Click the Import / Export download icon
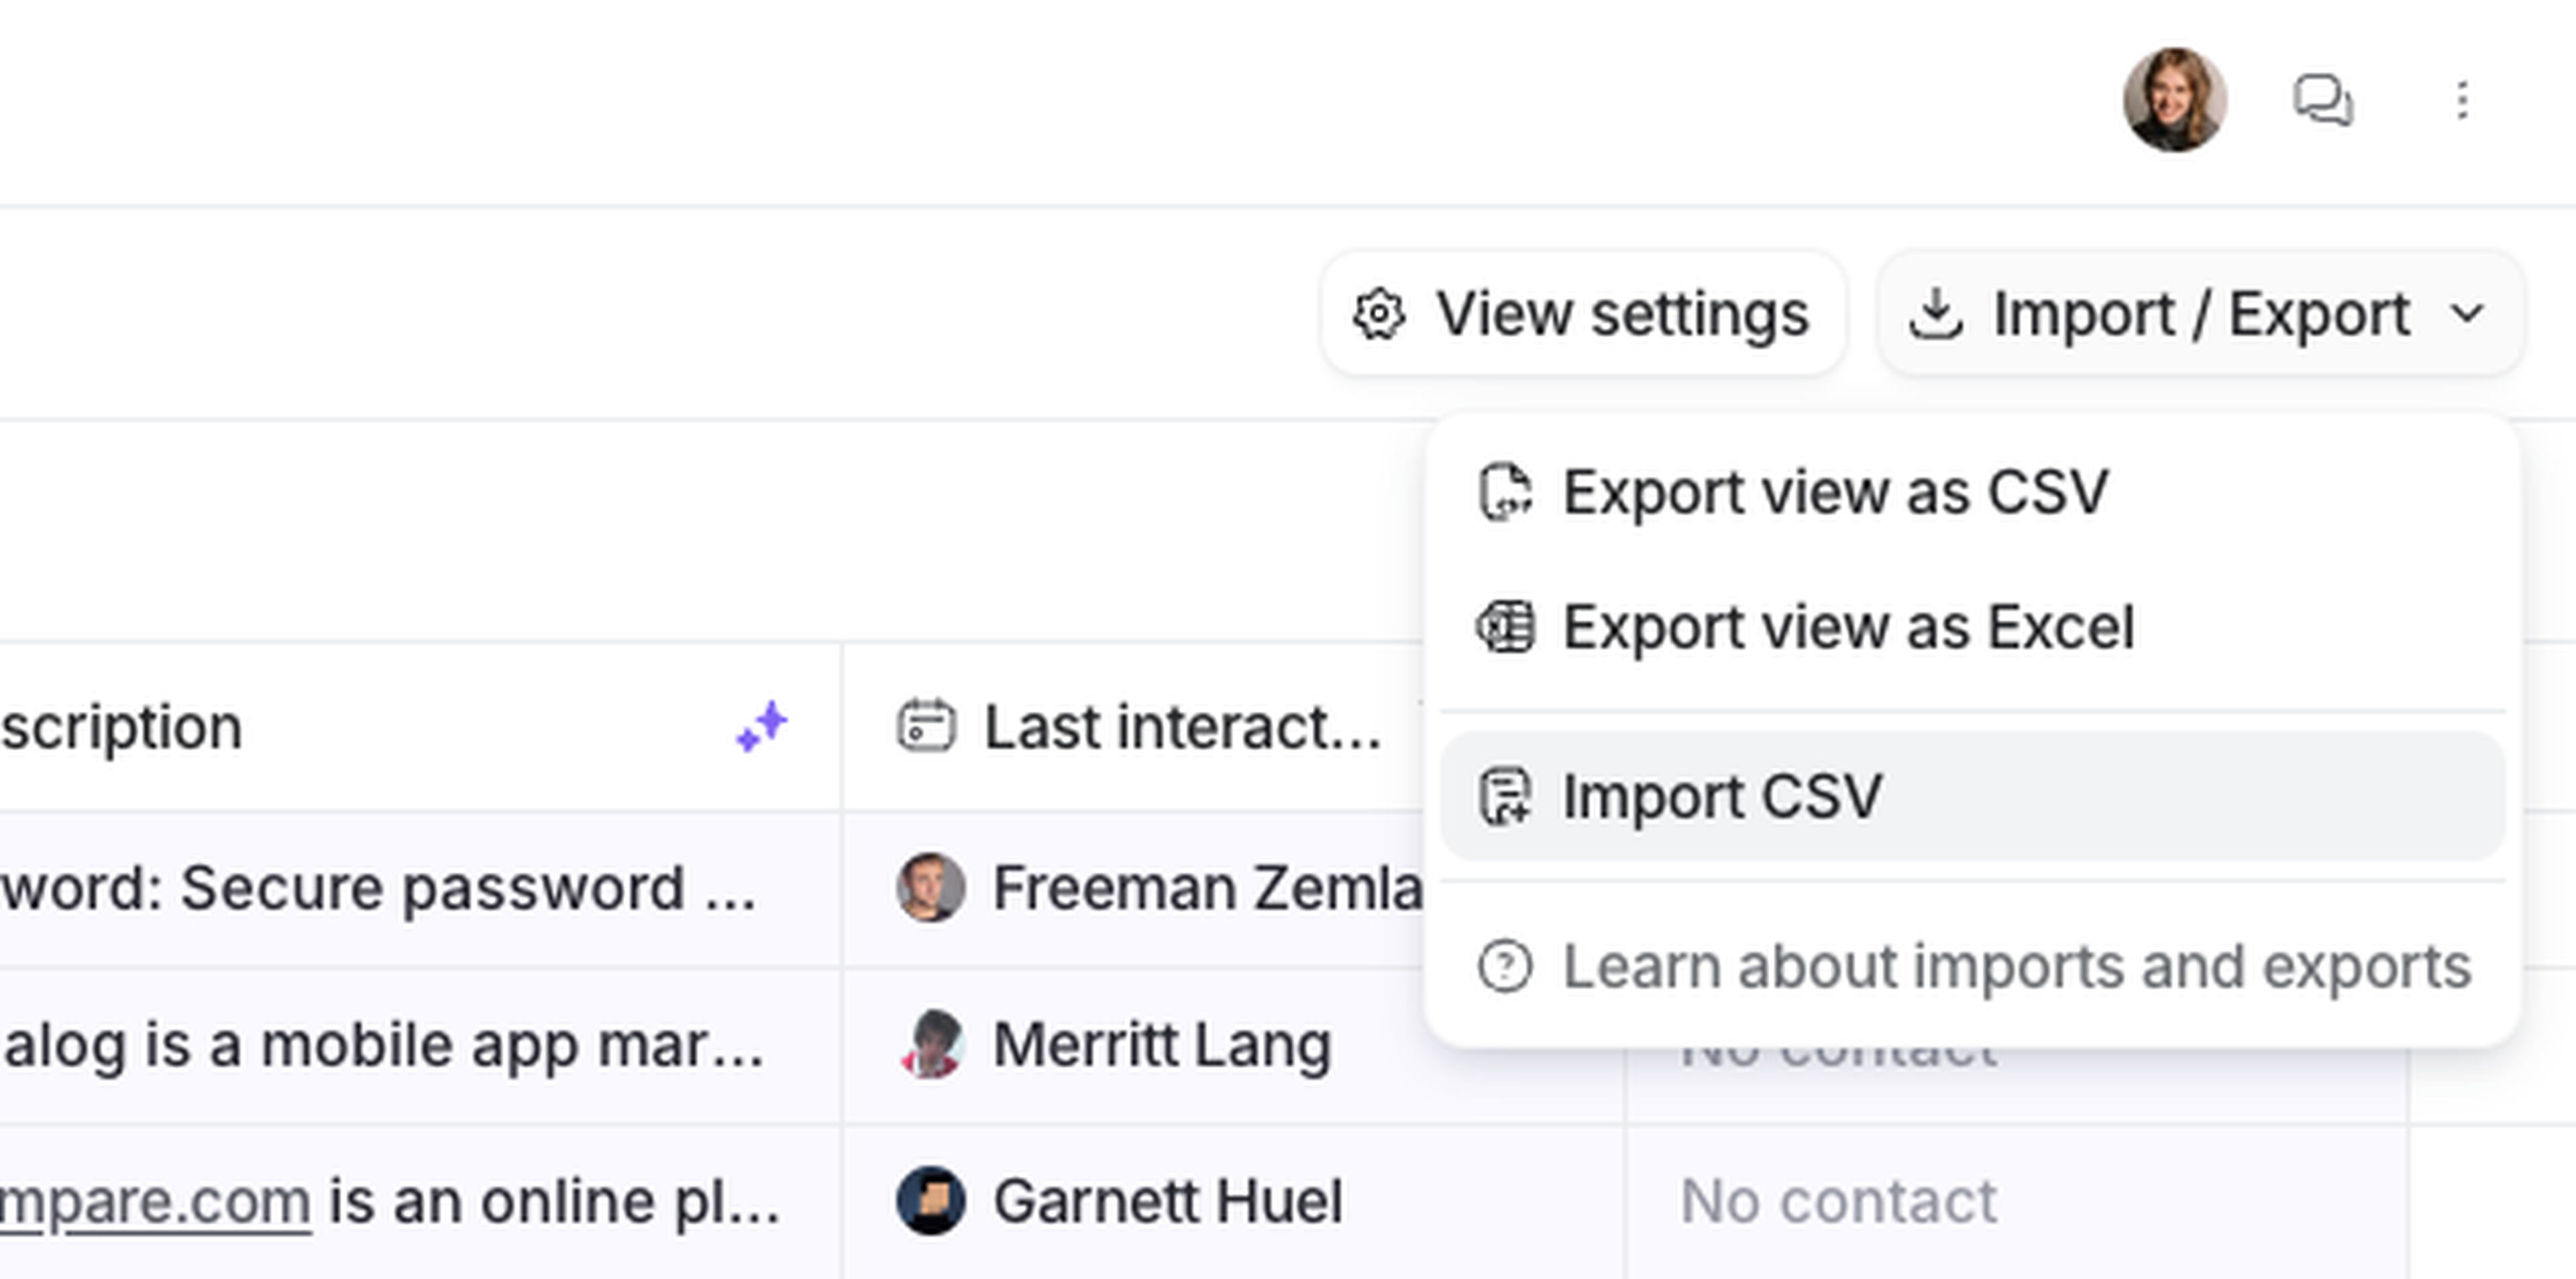This screenshot has height=1279, width=2576. tap(1936, 314)
